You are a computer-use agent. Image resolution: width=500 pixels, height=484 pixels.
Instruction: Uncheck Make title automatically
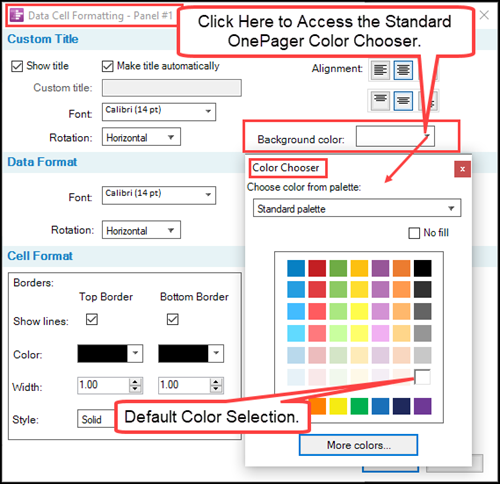point(108,66)
